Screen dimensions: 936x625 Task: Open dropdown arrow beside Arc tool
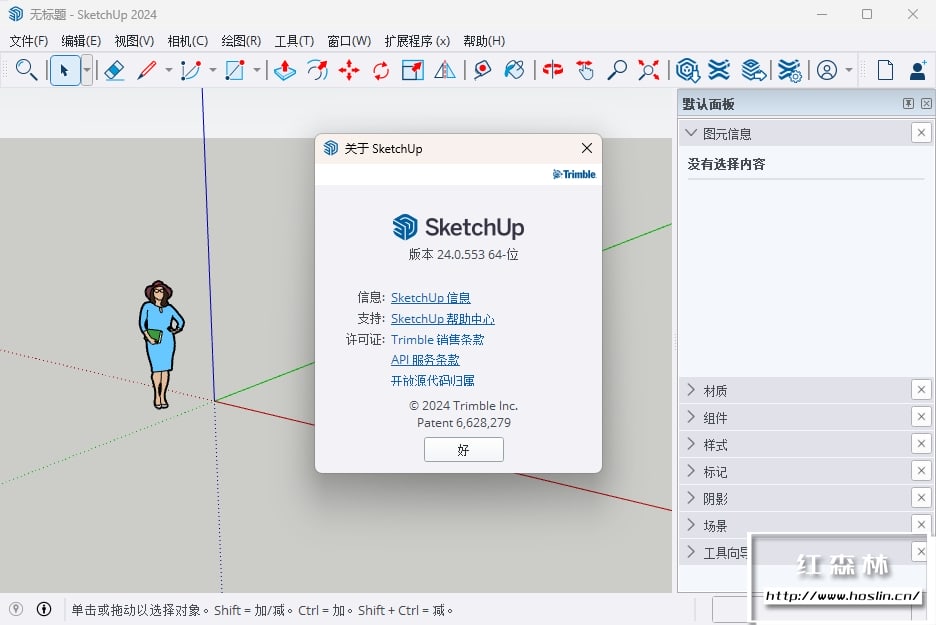pyautogui.click(x=213, y=70)
